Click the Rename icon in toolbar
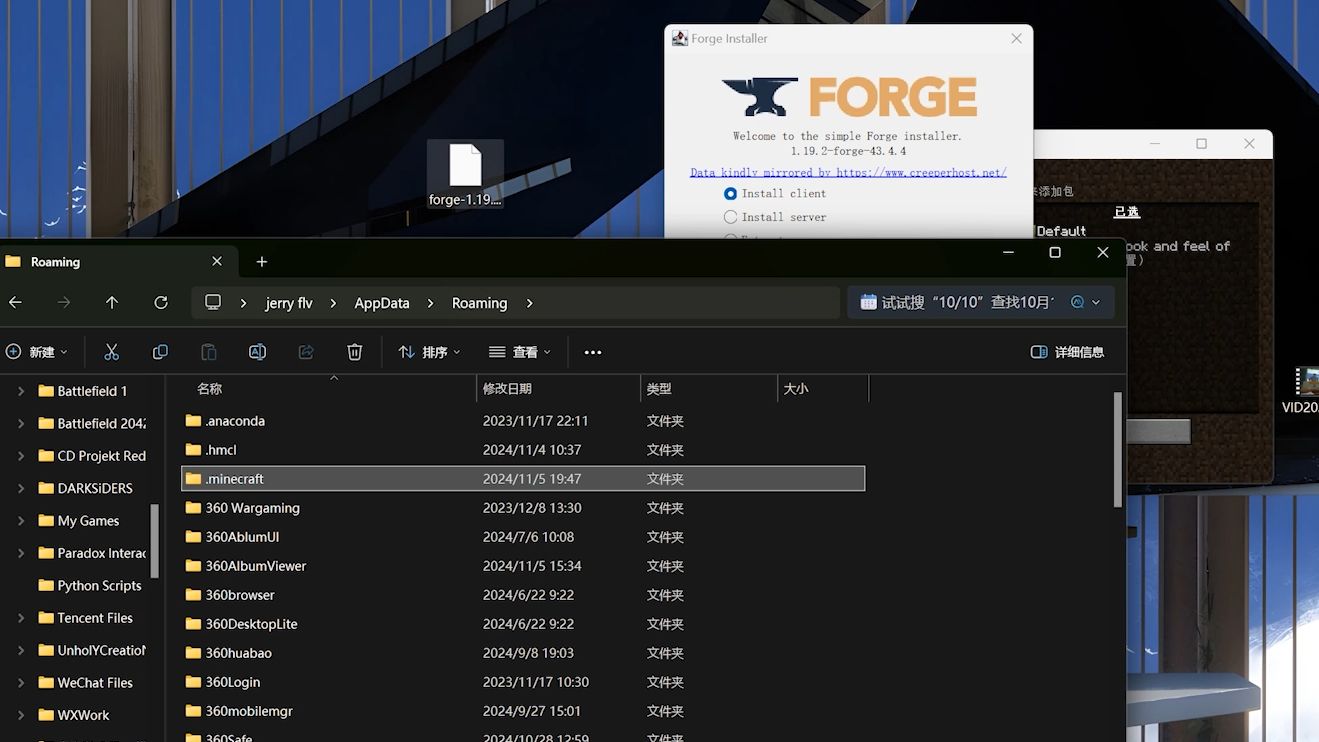This screenshot has height=742, width=1319. (257, 352)
